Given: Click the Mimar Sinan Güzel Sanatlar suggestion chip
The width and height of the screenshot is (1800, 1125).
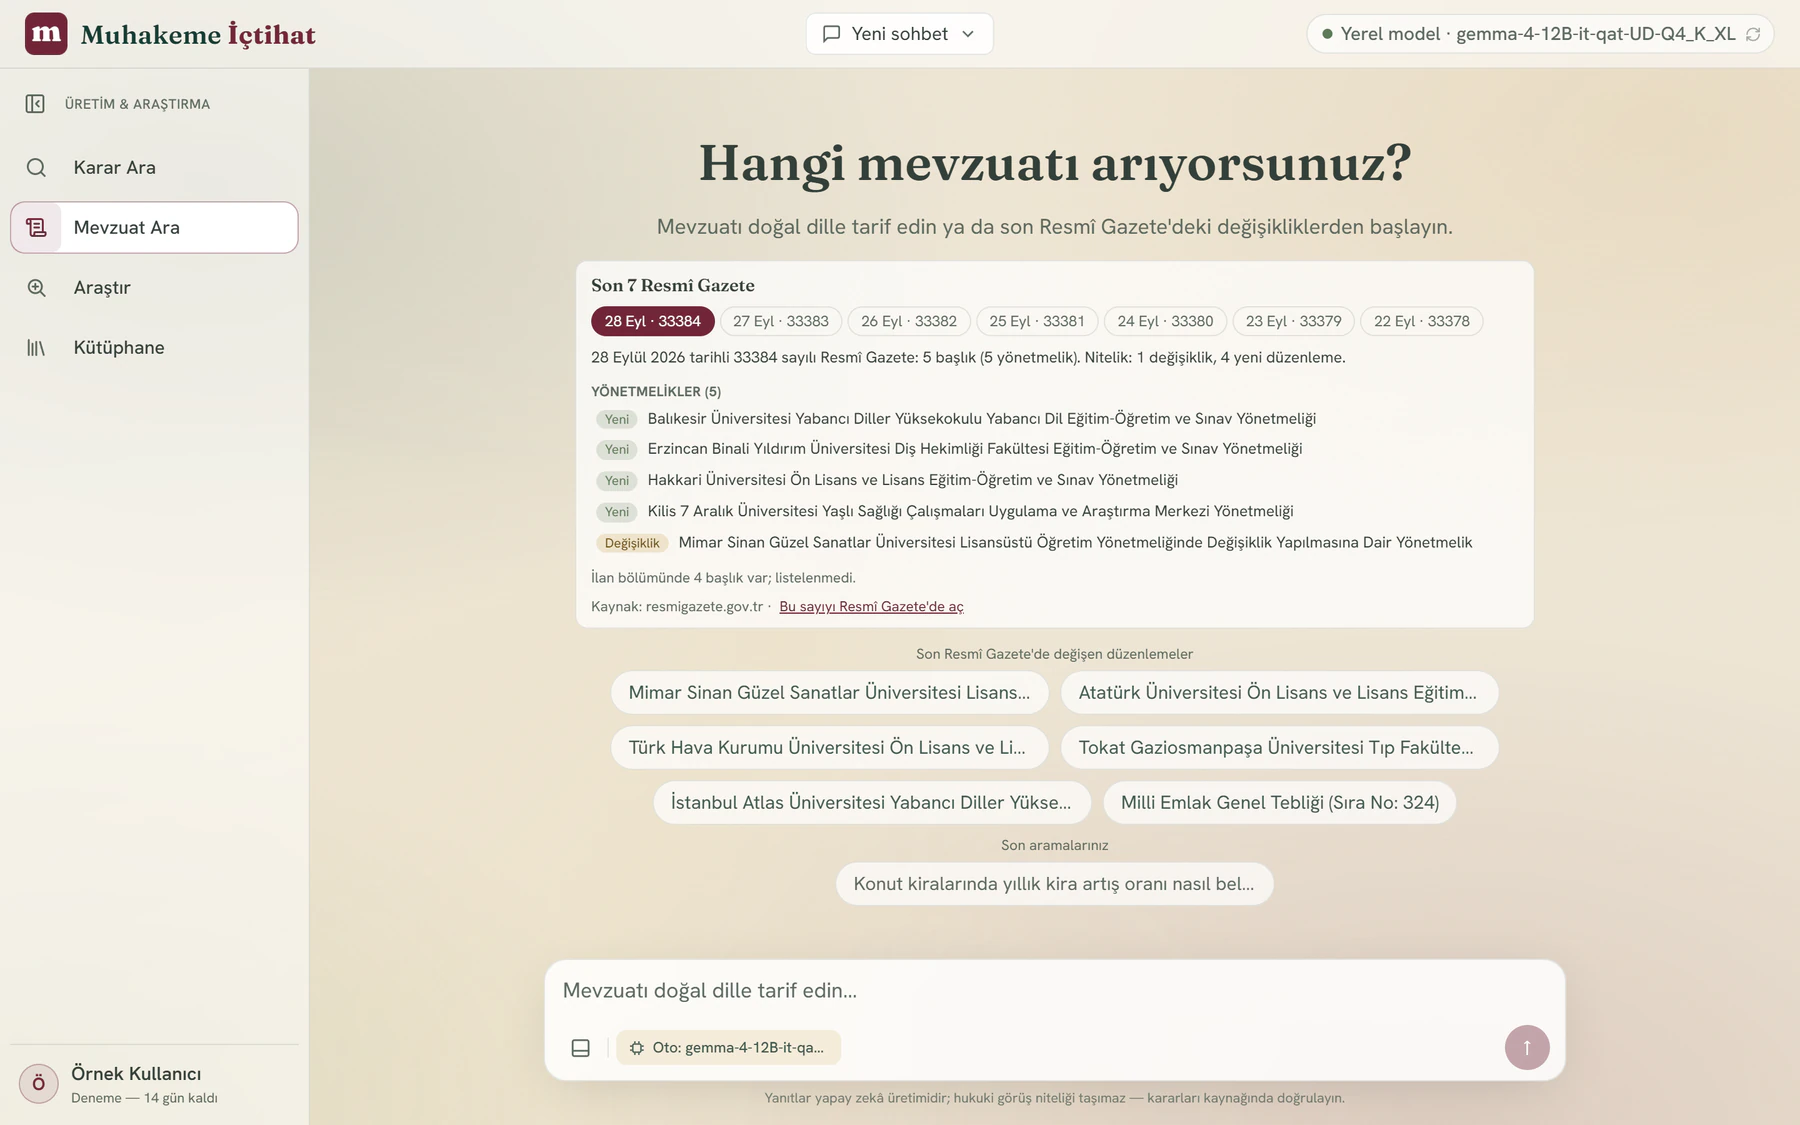Looking at the screenshot, I should point(830,692).
